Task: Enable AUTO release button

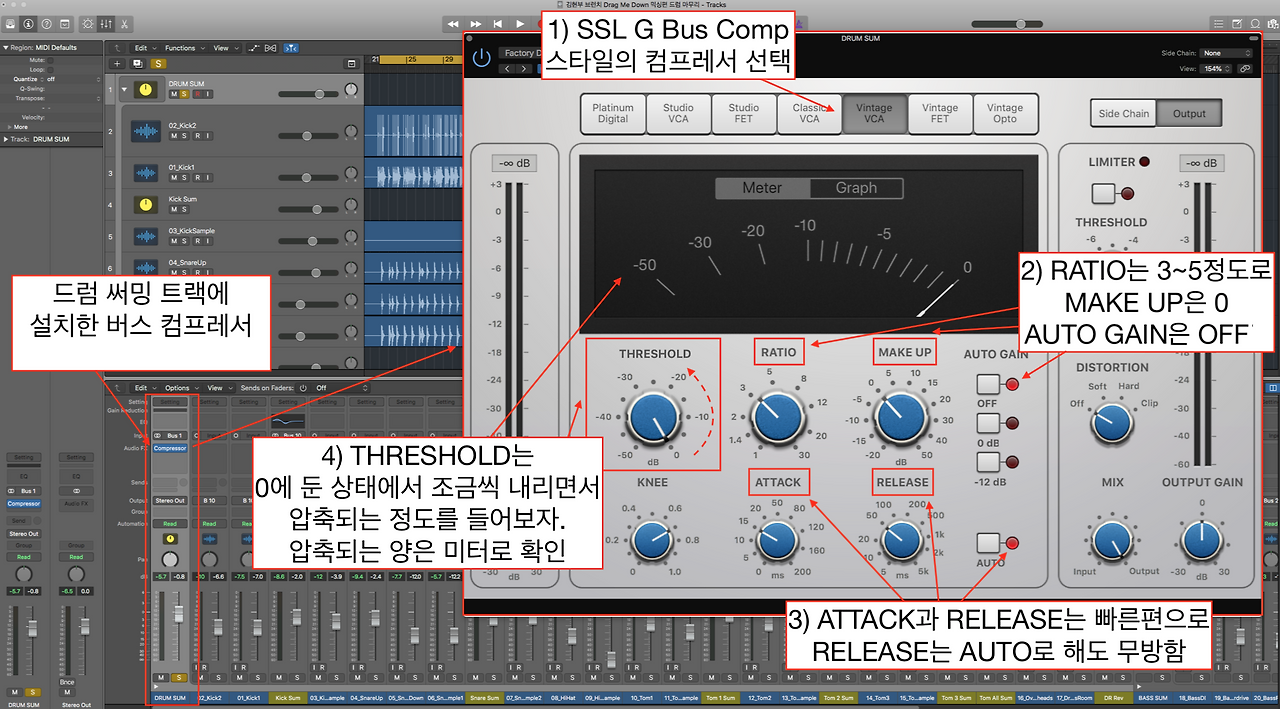Action: coord(989,543)
